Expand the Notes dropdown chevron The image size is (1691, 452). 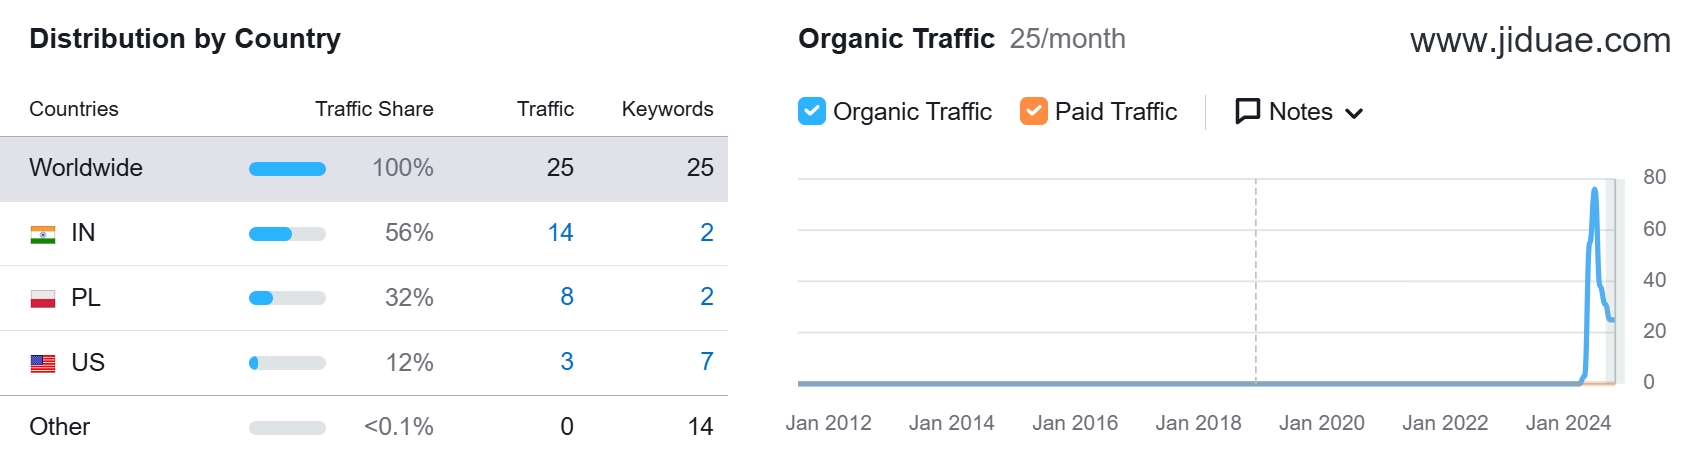click(1354, 113)
